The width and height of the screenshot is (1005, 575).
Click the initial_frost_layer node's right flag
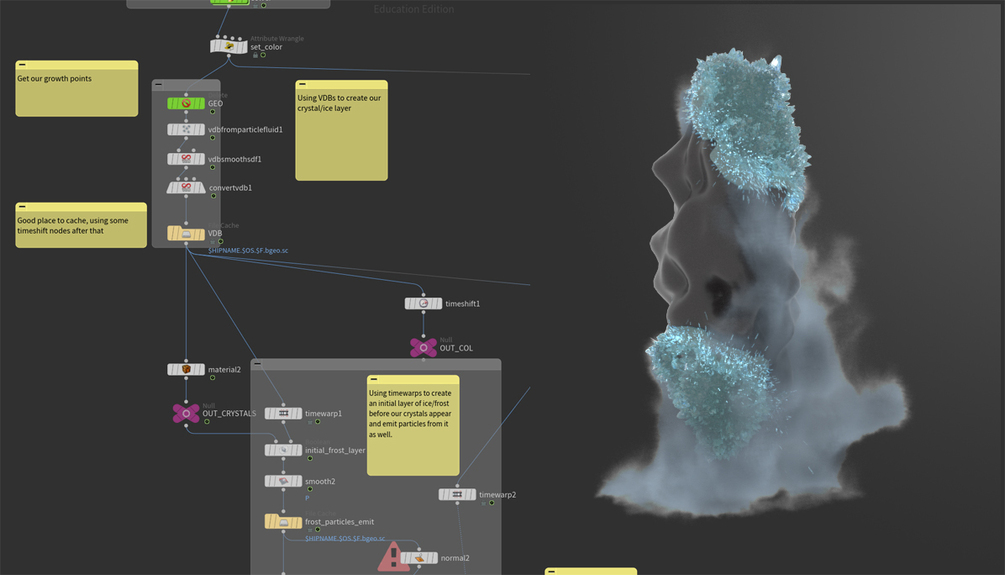click(x=297, y=450)
